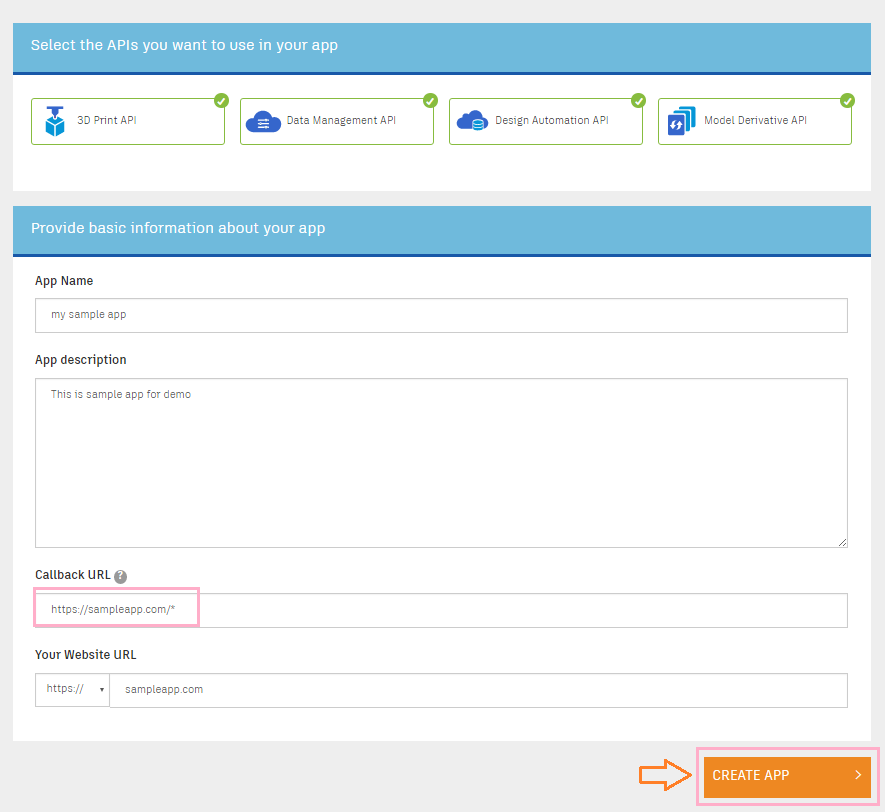The width and height of the screenshot is (885, 812).
Task: Toggle the Data Management API checkmark
Action: [x=430, y=100]
